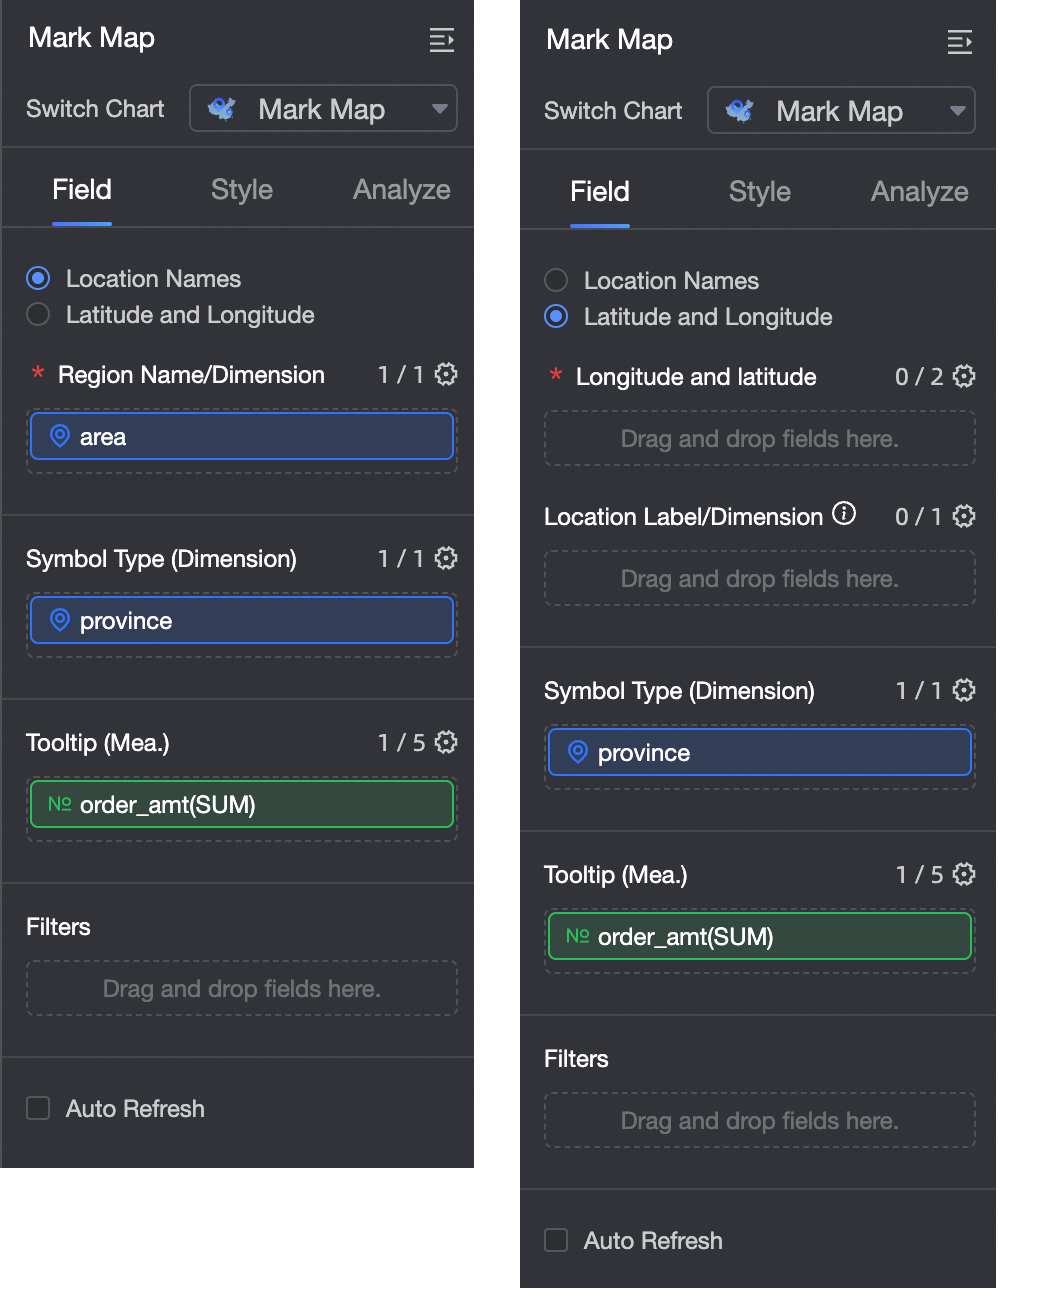The image size is (1040, 1316).
Task: Open settings gear for Longitude and latitude
Action: pos(964,377)
